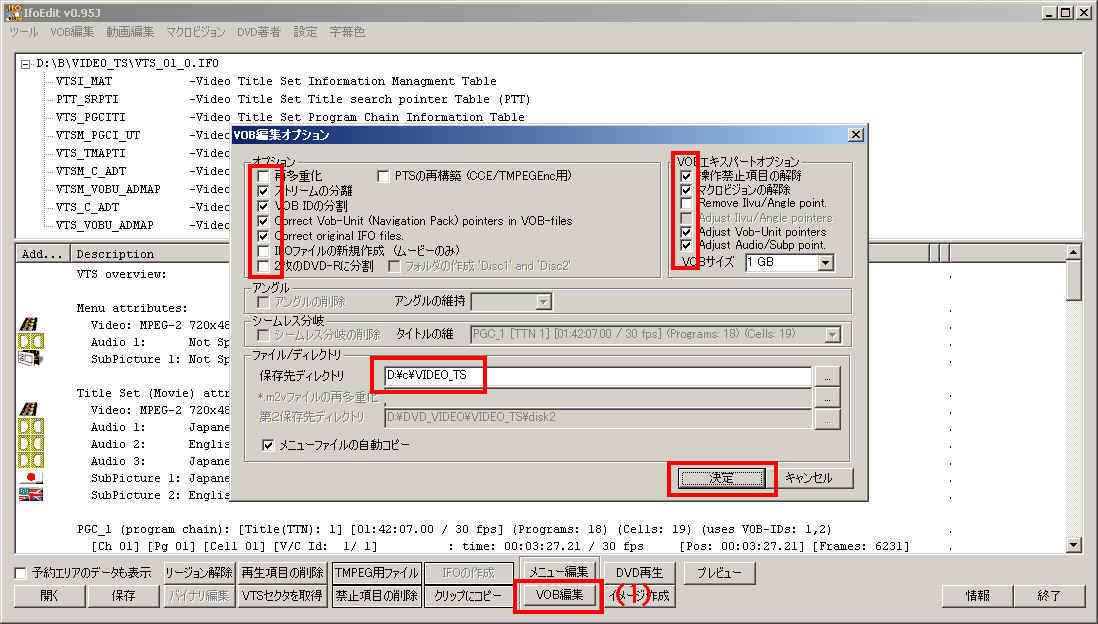The width and height of the screenshot is (1098, 624).
Task: Open the VOBサイズ 1 GB dropdown
Action: (x=825, y=263)
